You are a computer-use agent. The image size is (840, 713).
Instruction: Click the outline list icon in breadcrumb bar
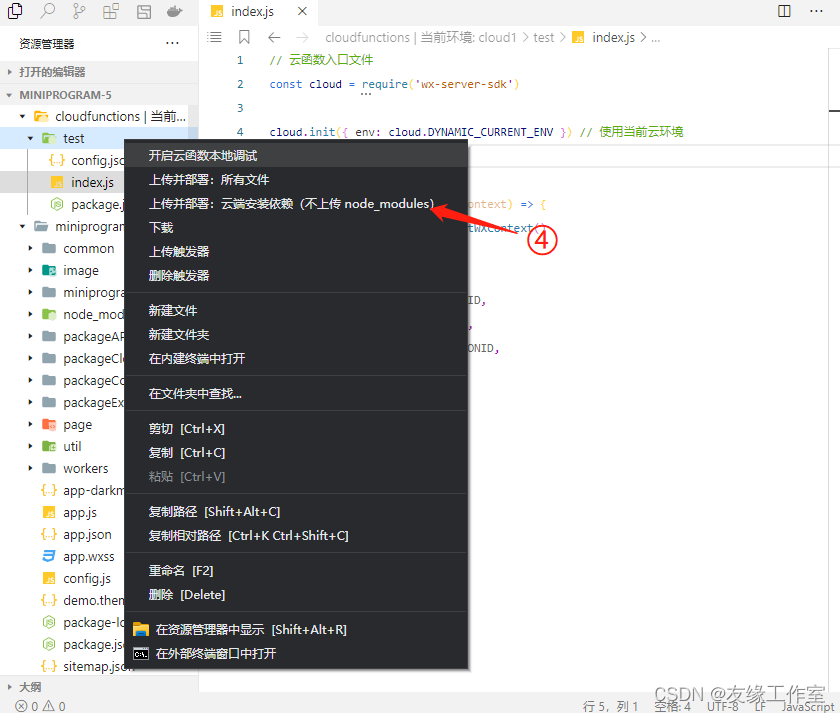214,37
